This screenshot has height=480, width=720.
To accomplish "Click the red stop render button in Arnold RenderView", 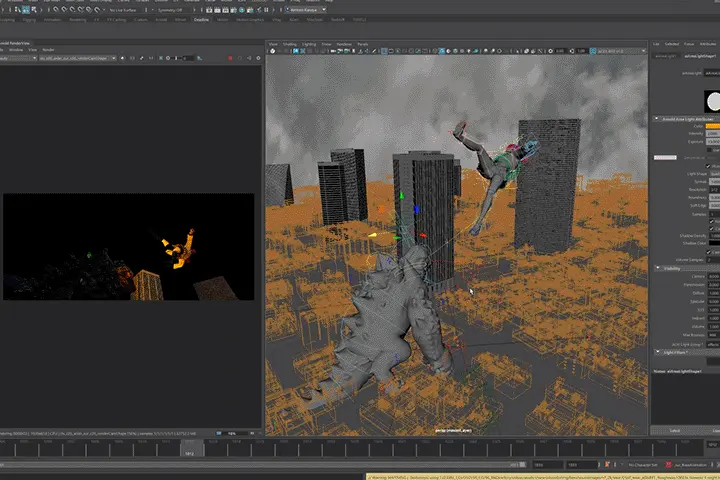I will pyautogui.click(x=230, y=58).
